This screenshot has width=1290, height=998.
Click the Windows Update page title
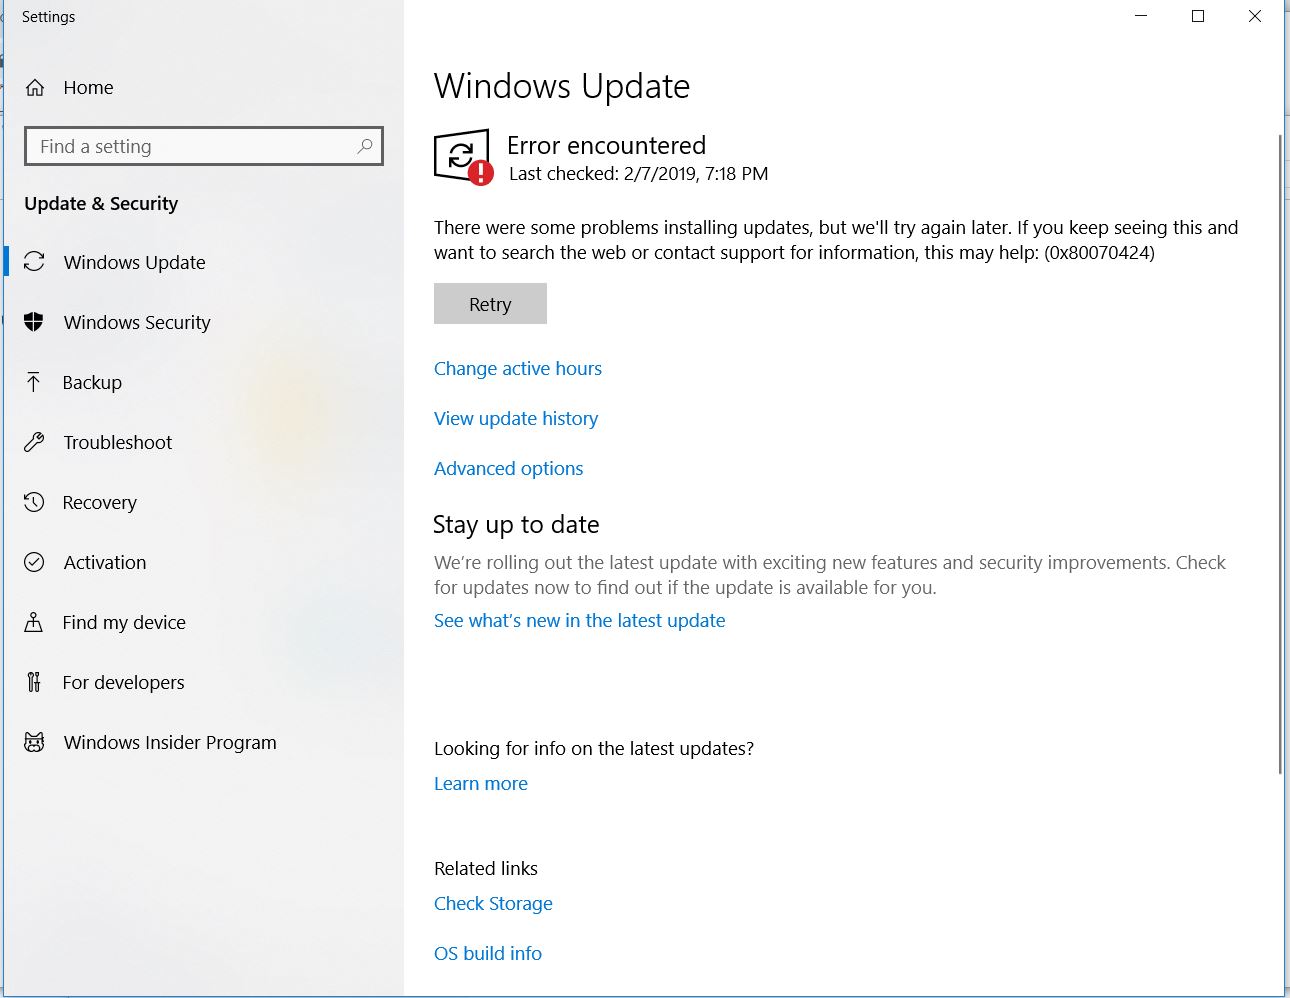[562, 86]
